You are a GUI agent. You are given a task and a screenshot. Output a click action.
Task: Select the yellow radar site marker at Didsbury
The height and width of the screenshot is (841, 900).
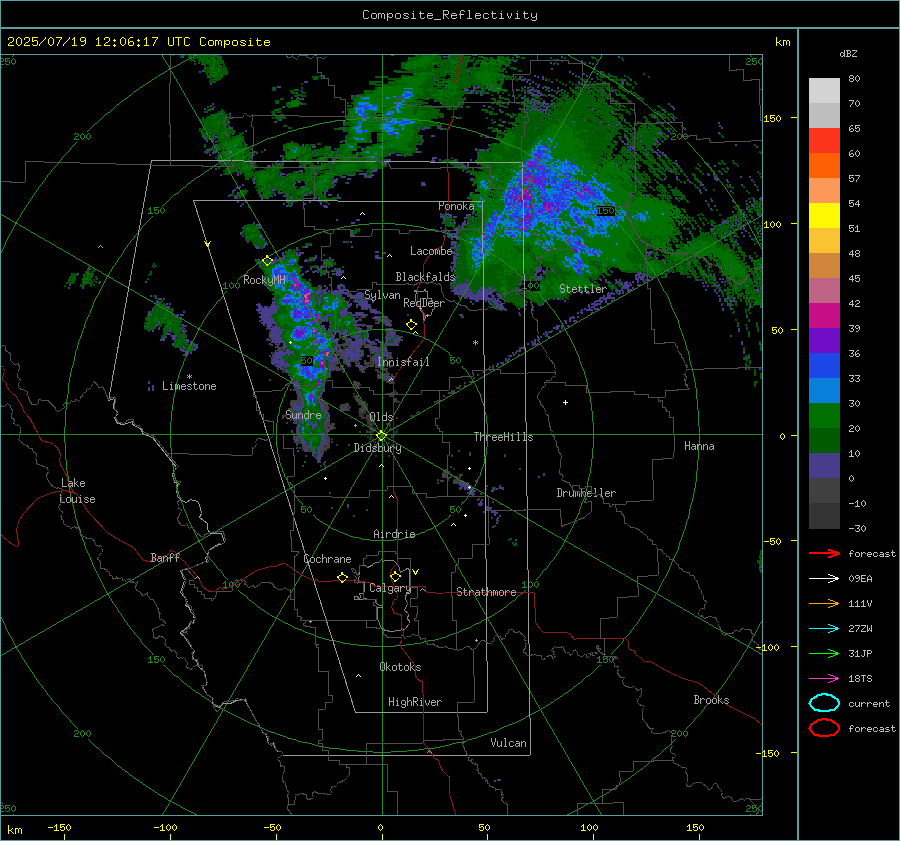381,436
